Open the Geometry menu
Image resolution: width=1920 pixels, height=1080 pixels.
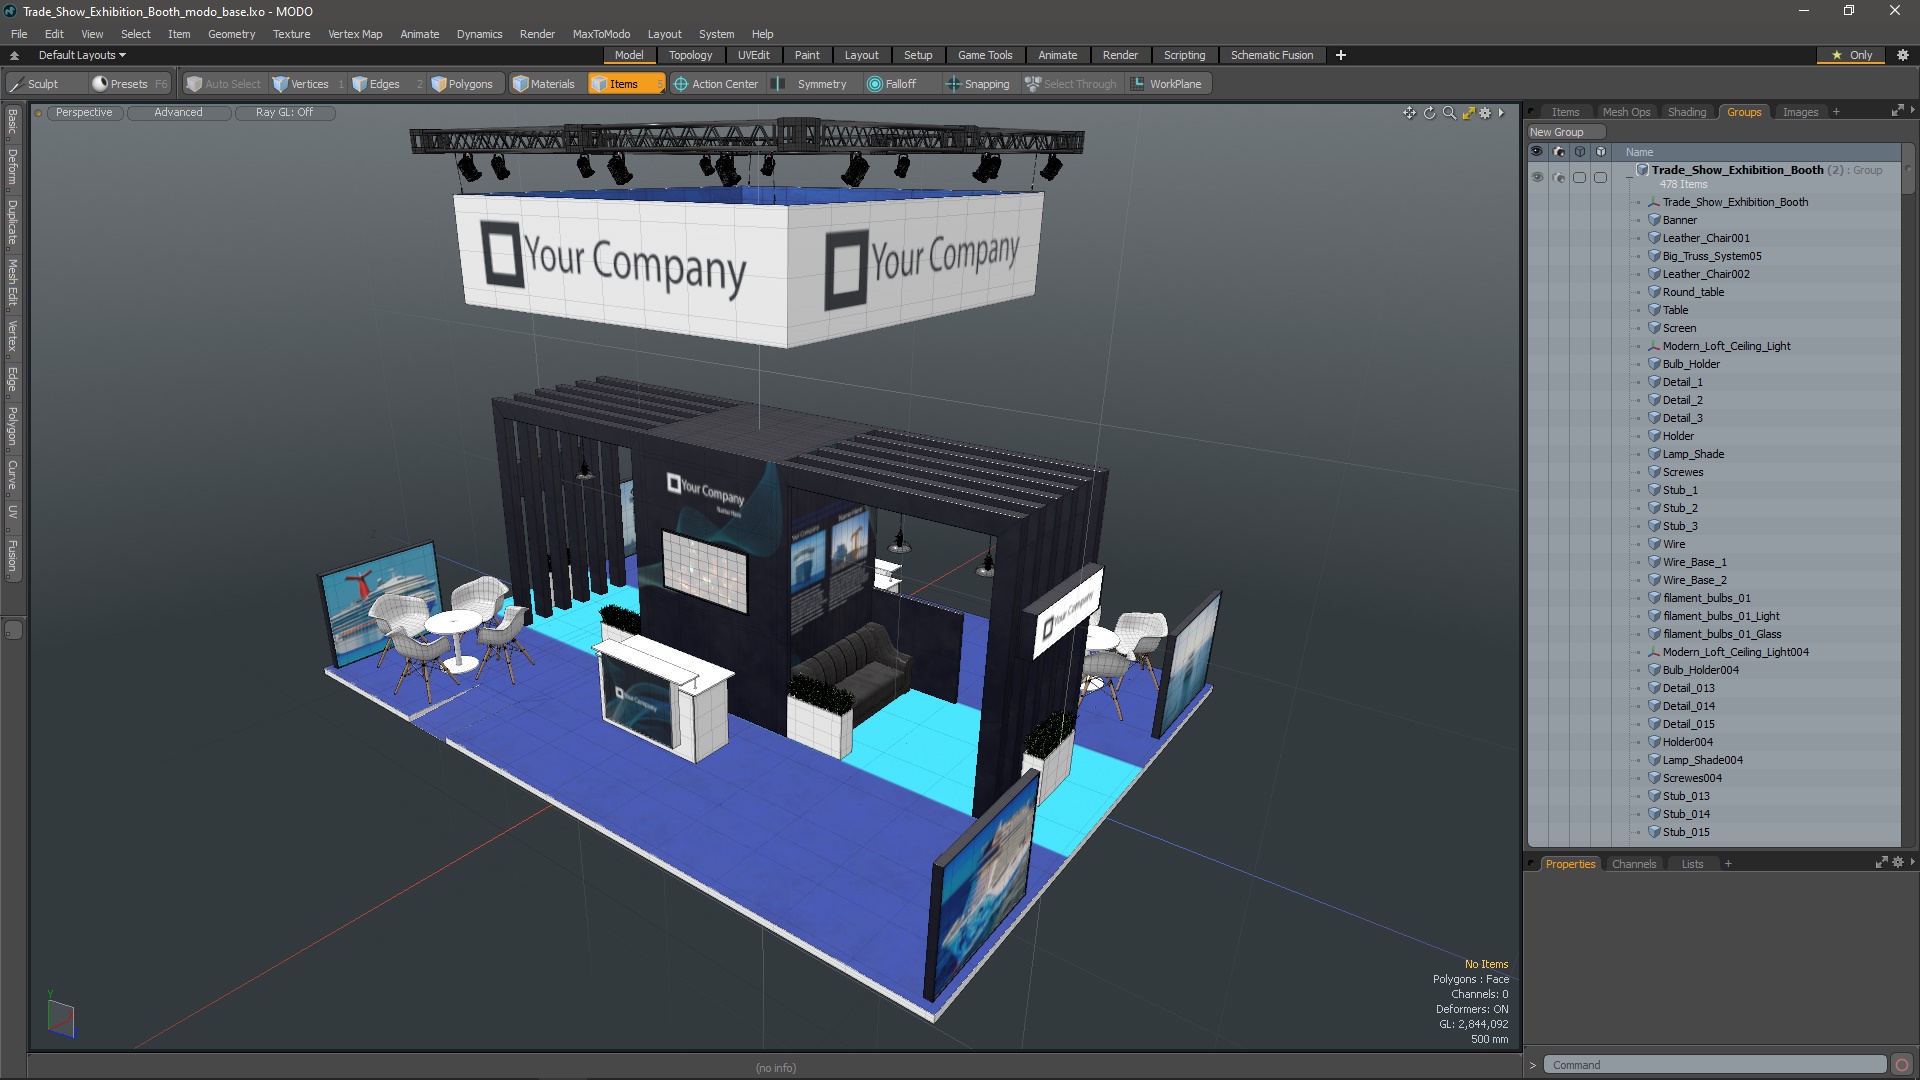point(231,34)
